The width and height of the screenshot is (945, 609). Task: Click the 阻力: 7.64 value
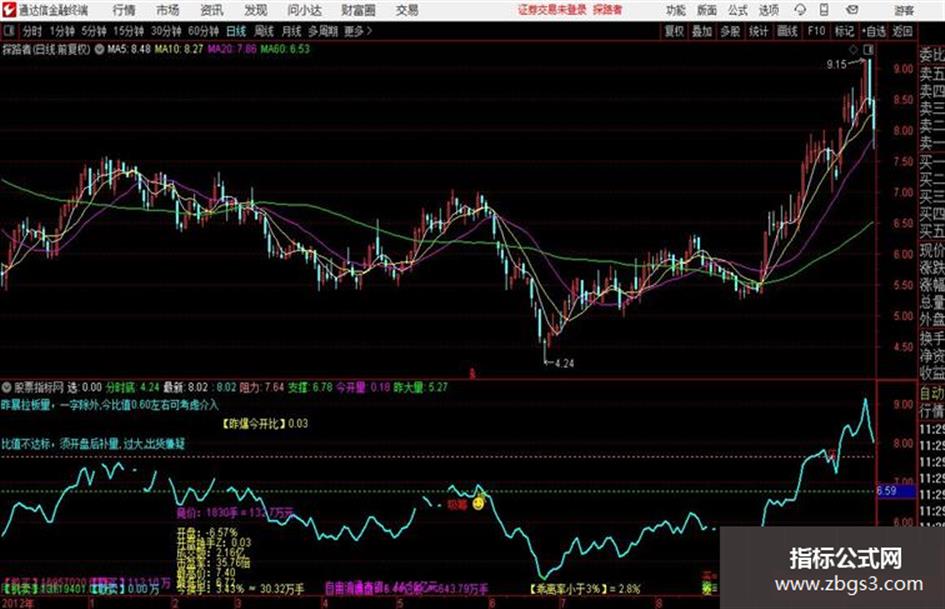pyautogui.click(x=262, y=387)
